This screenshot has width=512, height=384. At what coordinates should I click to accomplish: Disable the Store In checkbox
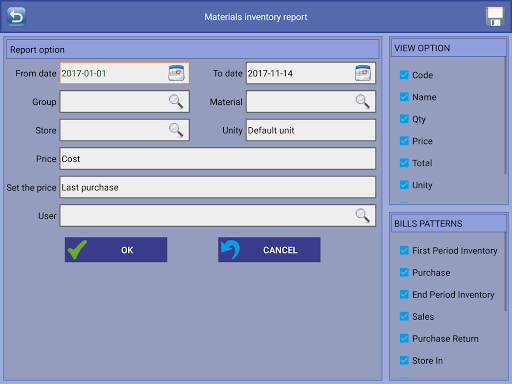(x=404, y=360)
